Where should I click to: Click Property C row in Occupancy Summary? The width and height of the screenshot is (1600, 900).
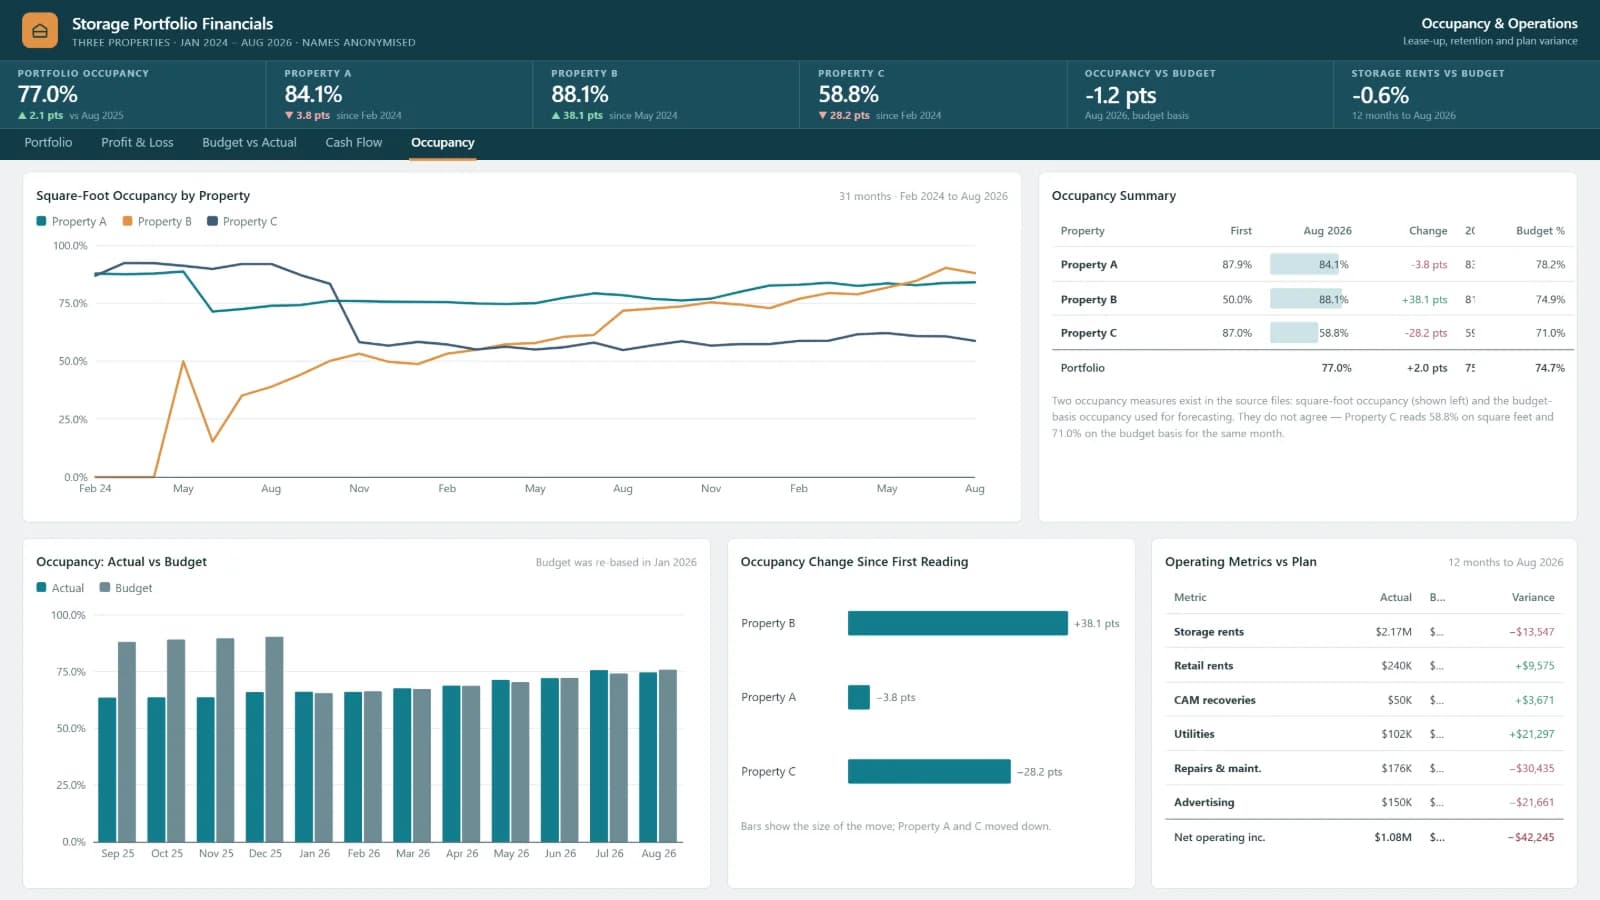1313,333
